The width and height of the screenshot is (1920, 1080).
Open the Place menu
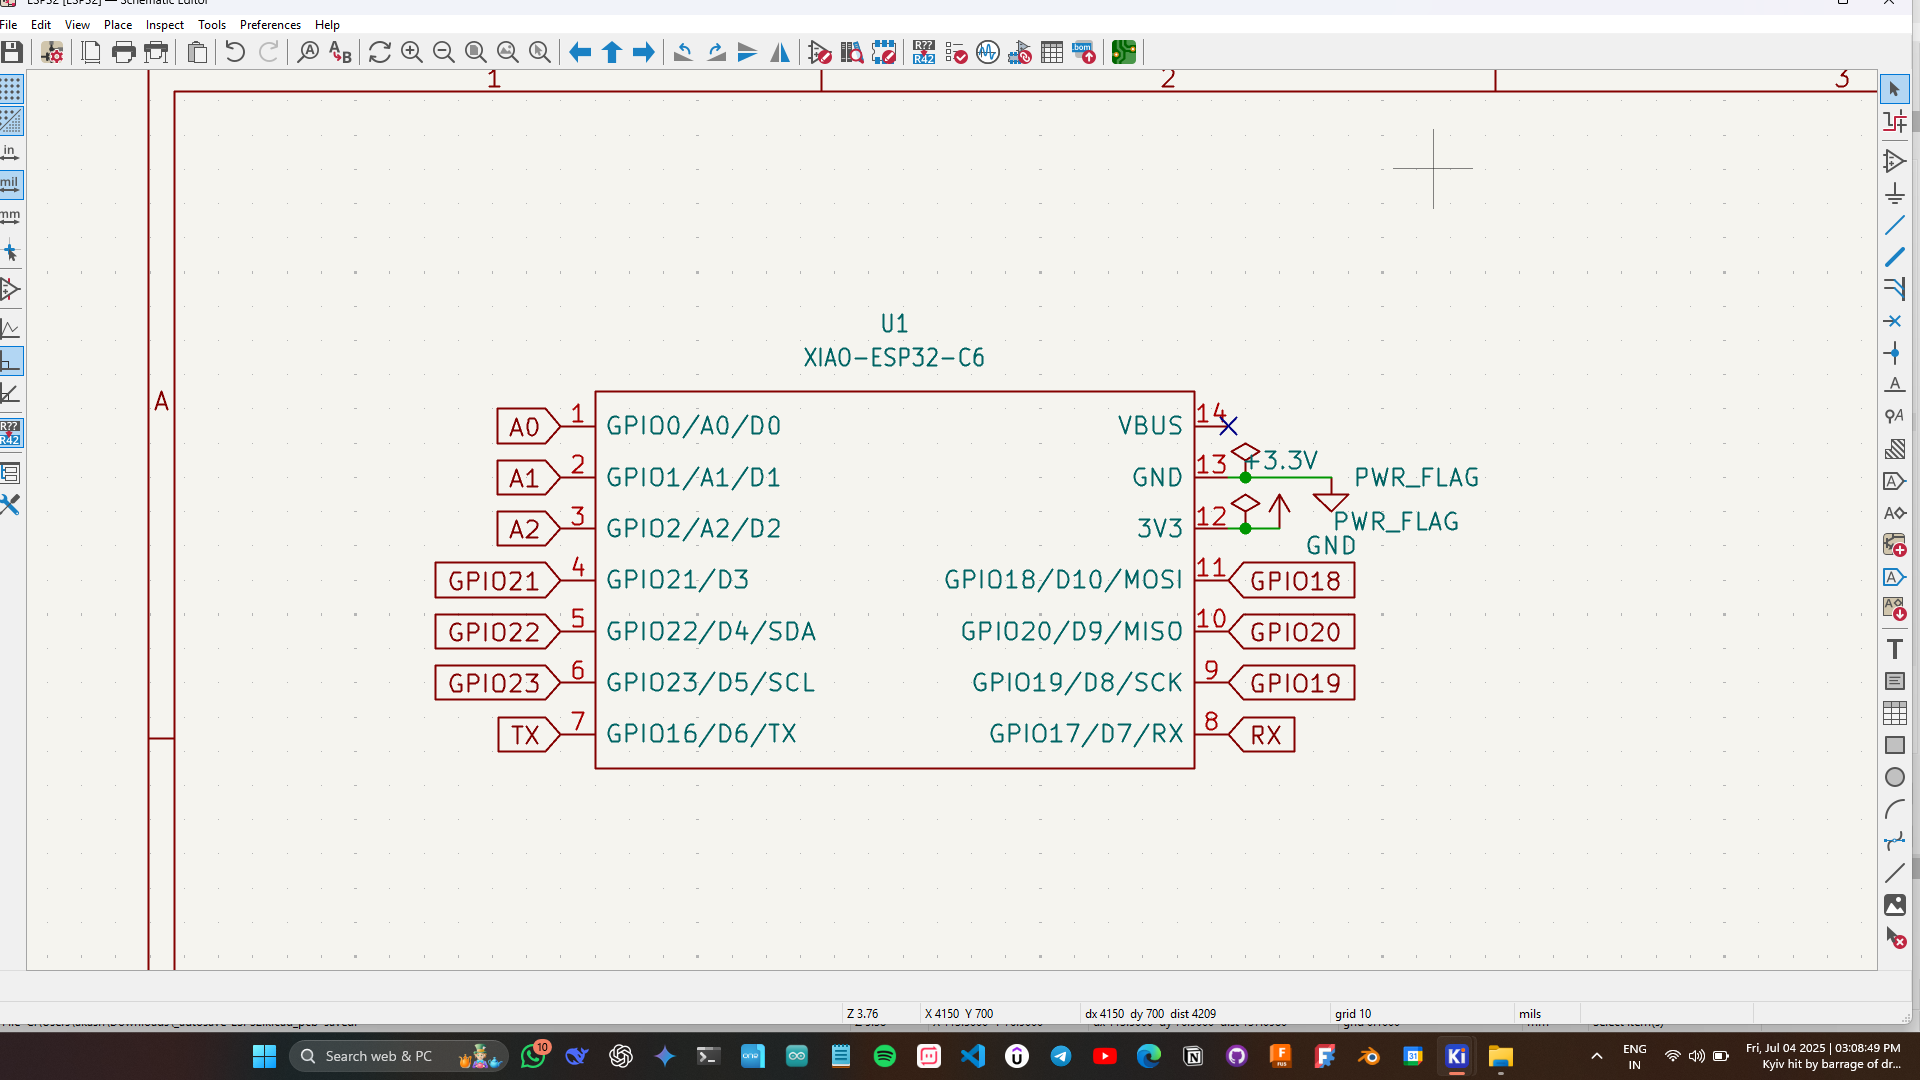(118, 24)
